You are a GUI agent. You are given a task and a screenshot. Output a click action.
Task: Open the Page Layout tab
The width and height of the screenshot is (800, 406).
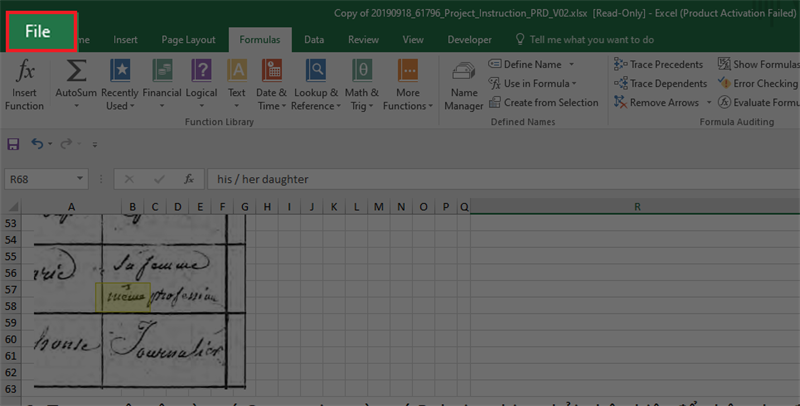tap(188, 40)
